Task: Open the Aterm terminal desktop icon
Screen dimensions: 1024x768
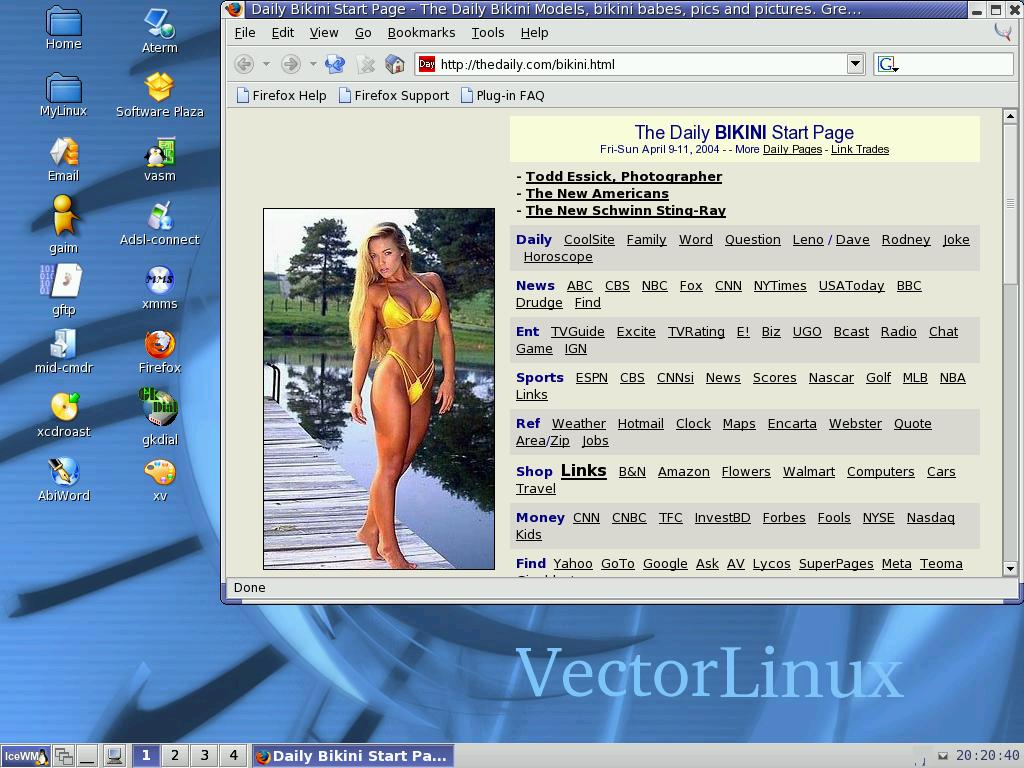Action: (159, 27)
